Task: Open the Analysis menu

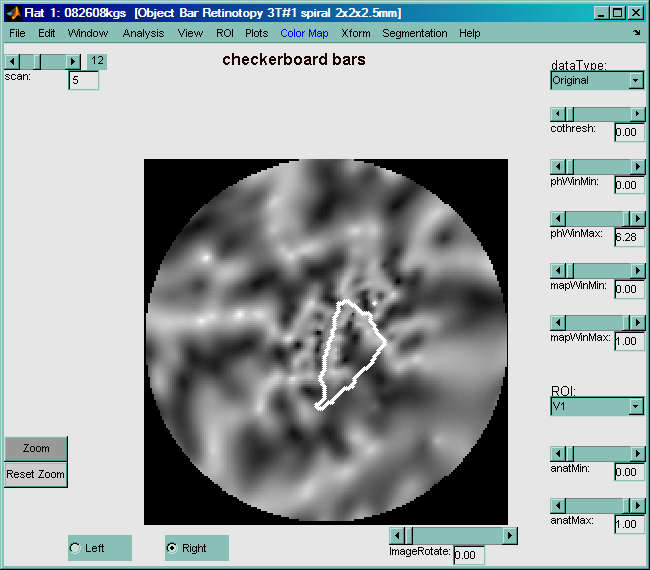Action: click(143, 33)
